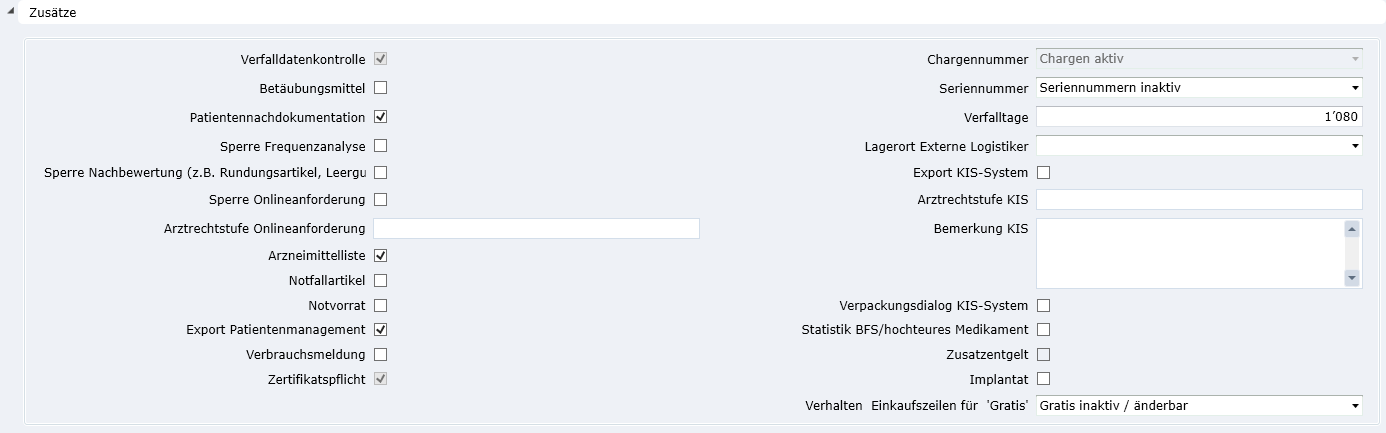Uncheck Patientennachdokumentation checkbox
The height and width of the screenshot is (433, 1386).
[381, 117]
